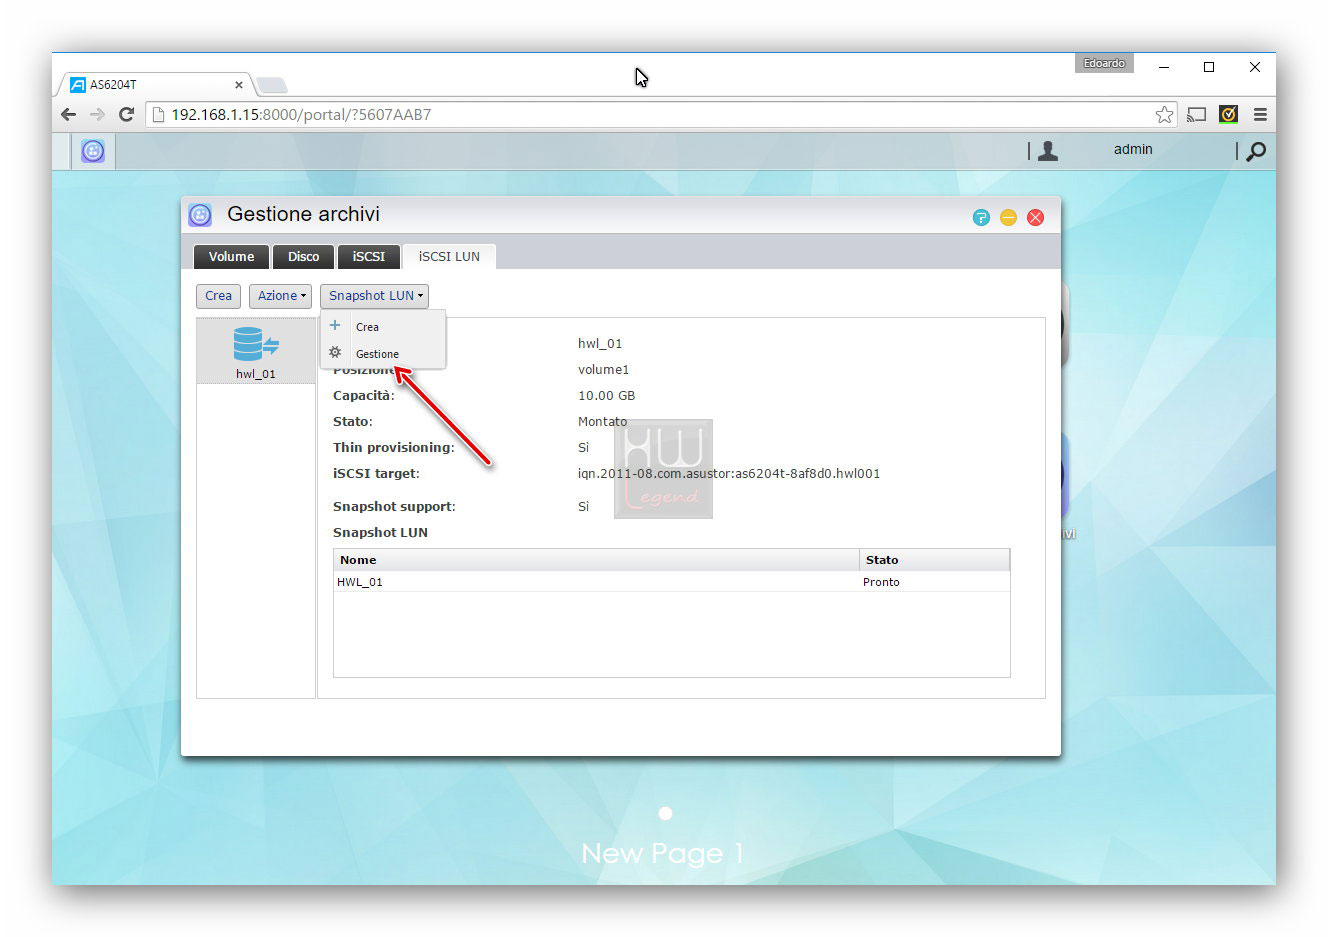The width and height of the screenshot is (1328, 937).
Task: Click the gear icon next to Gestione
Action: [x=335, y=353]
